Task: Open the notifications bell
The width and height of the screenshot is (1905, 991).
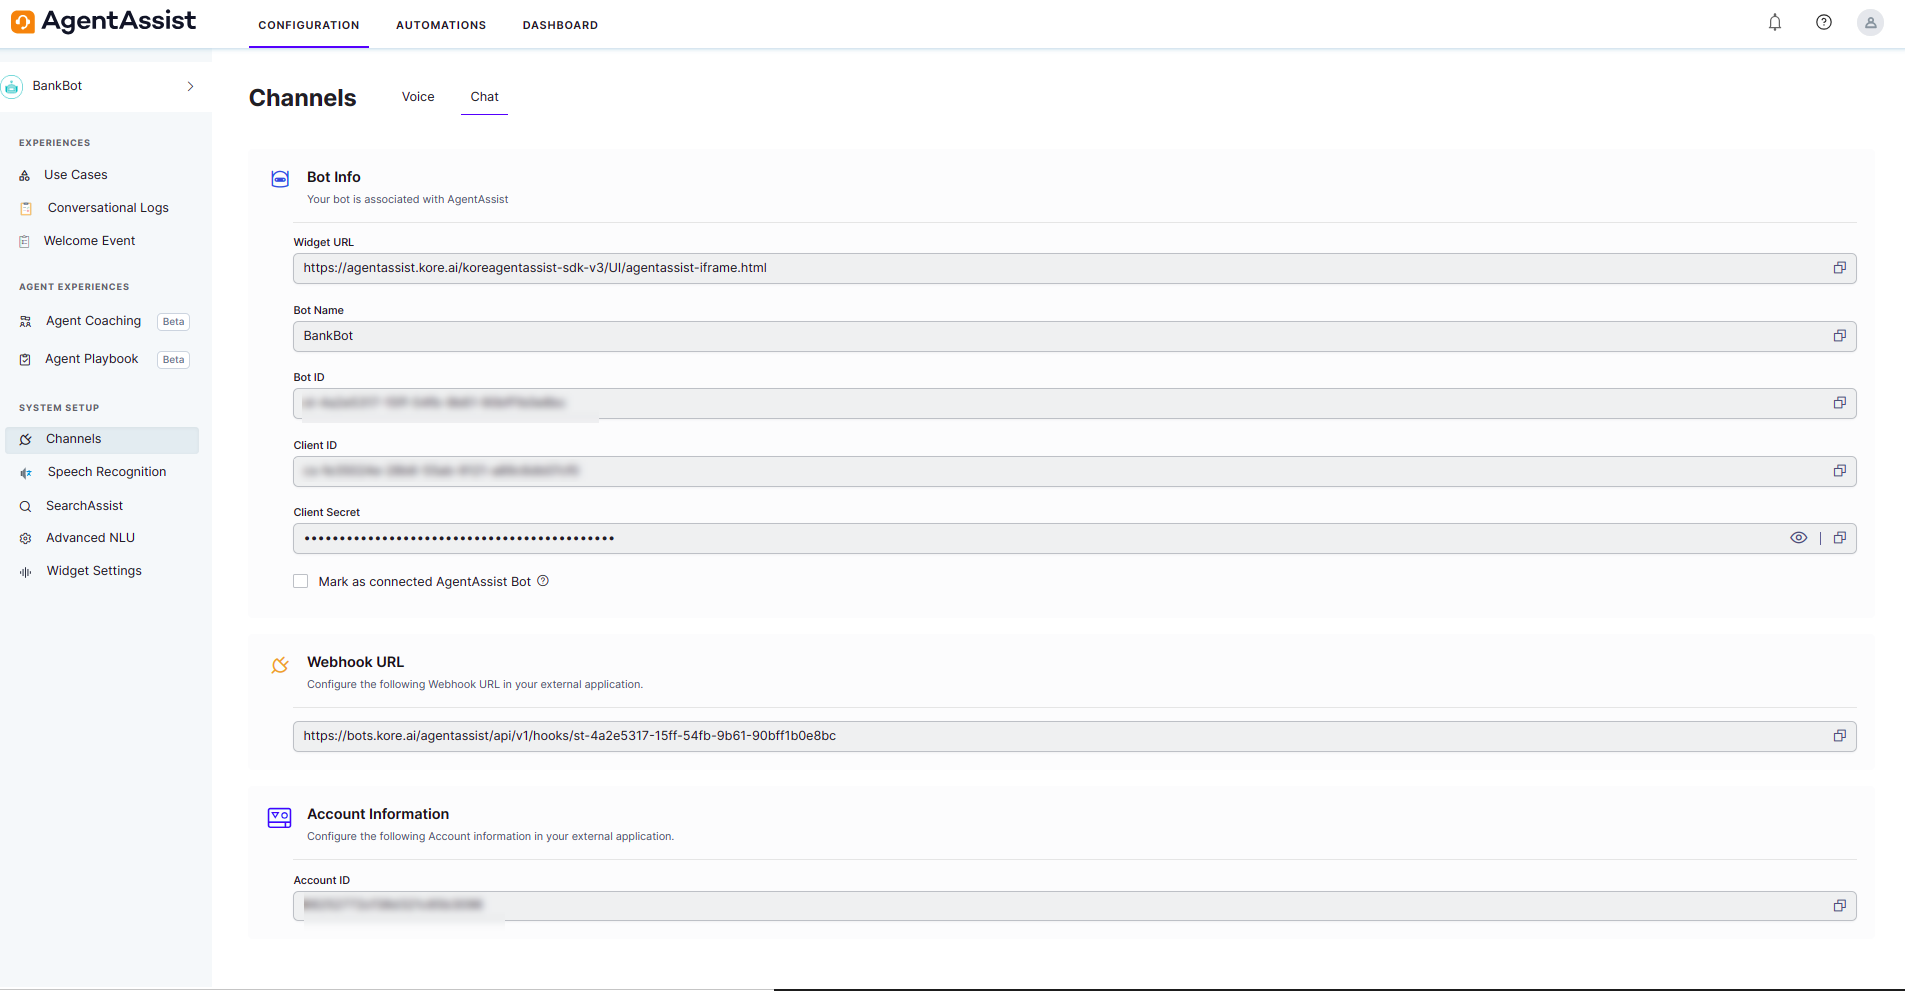Action: tap(1775, 22)
